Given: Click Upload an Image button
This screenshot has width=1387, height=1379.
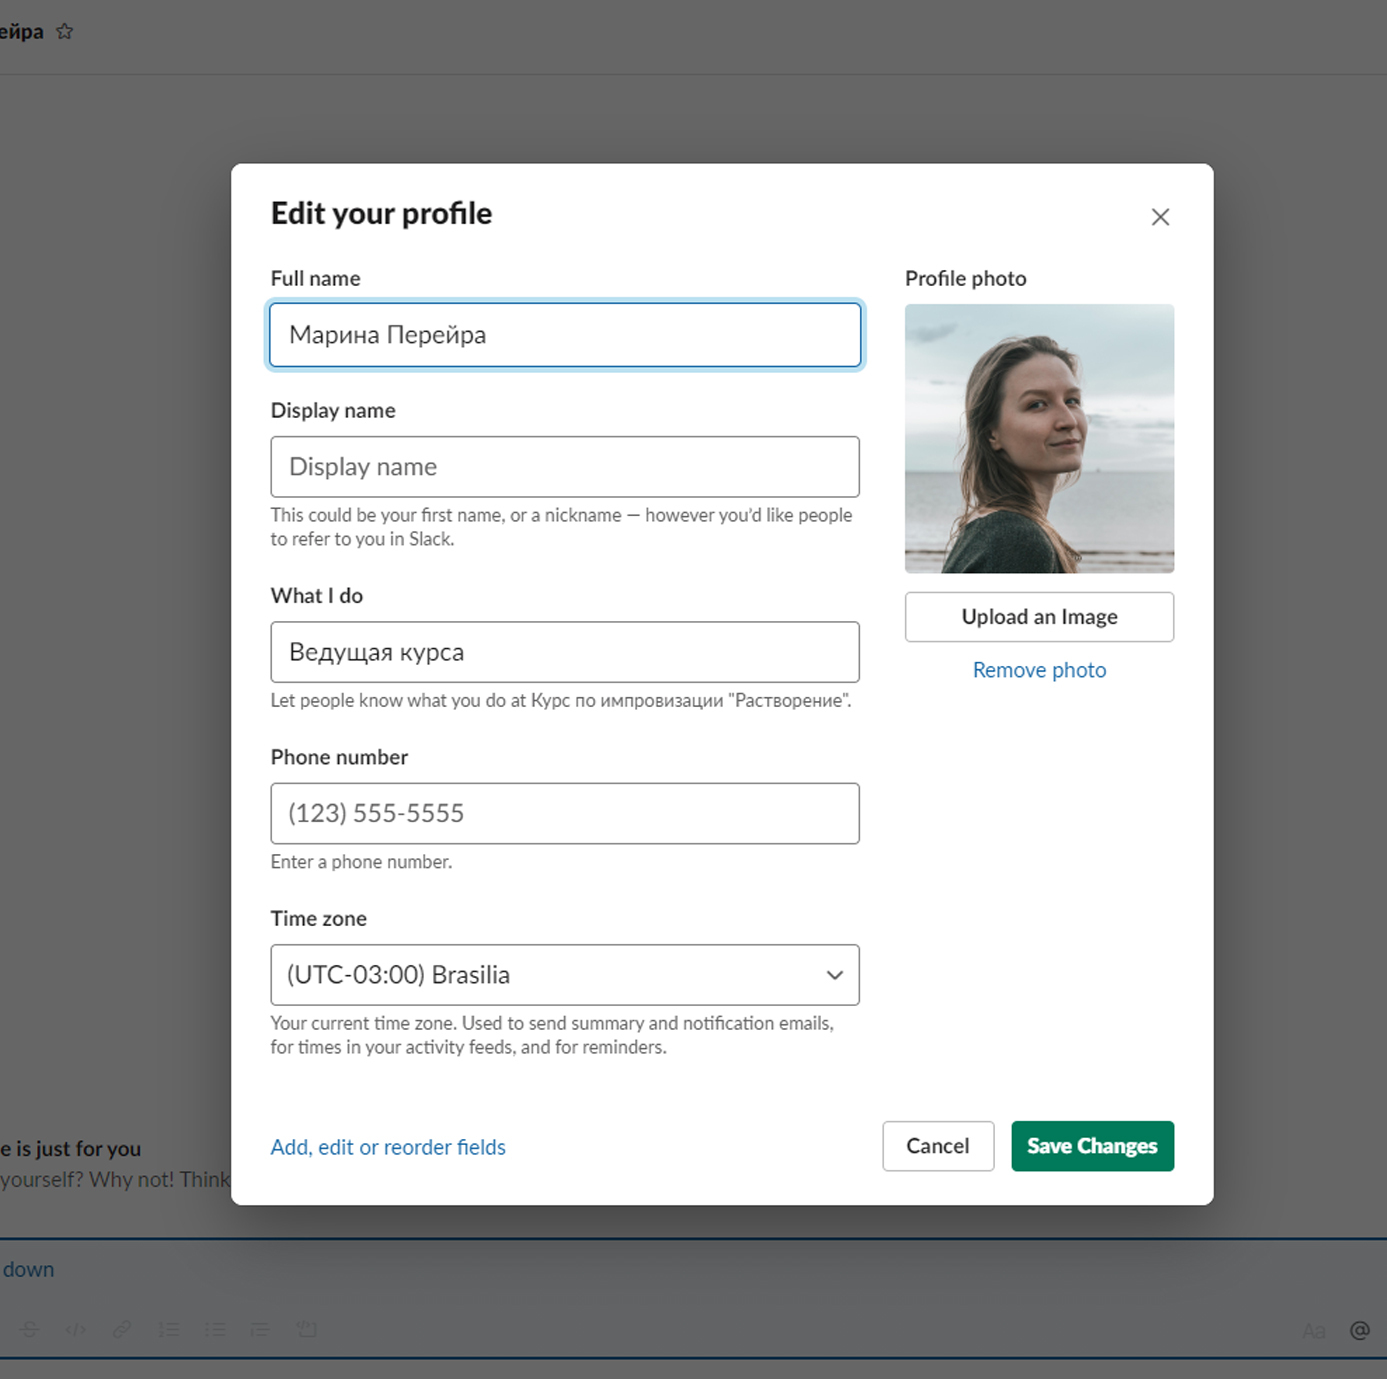Looking at the screenshot, I should 1039,617.
